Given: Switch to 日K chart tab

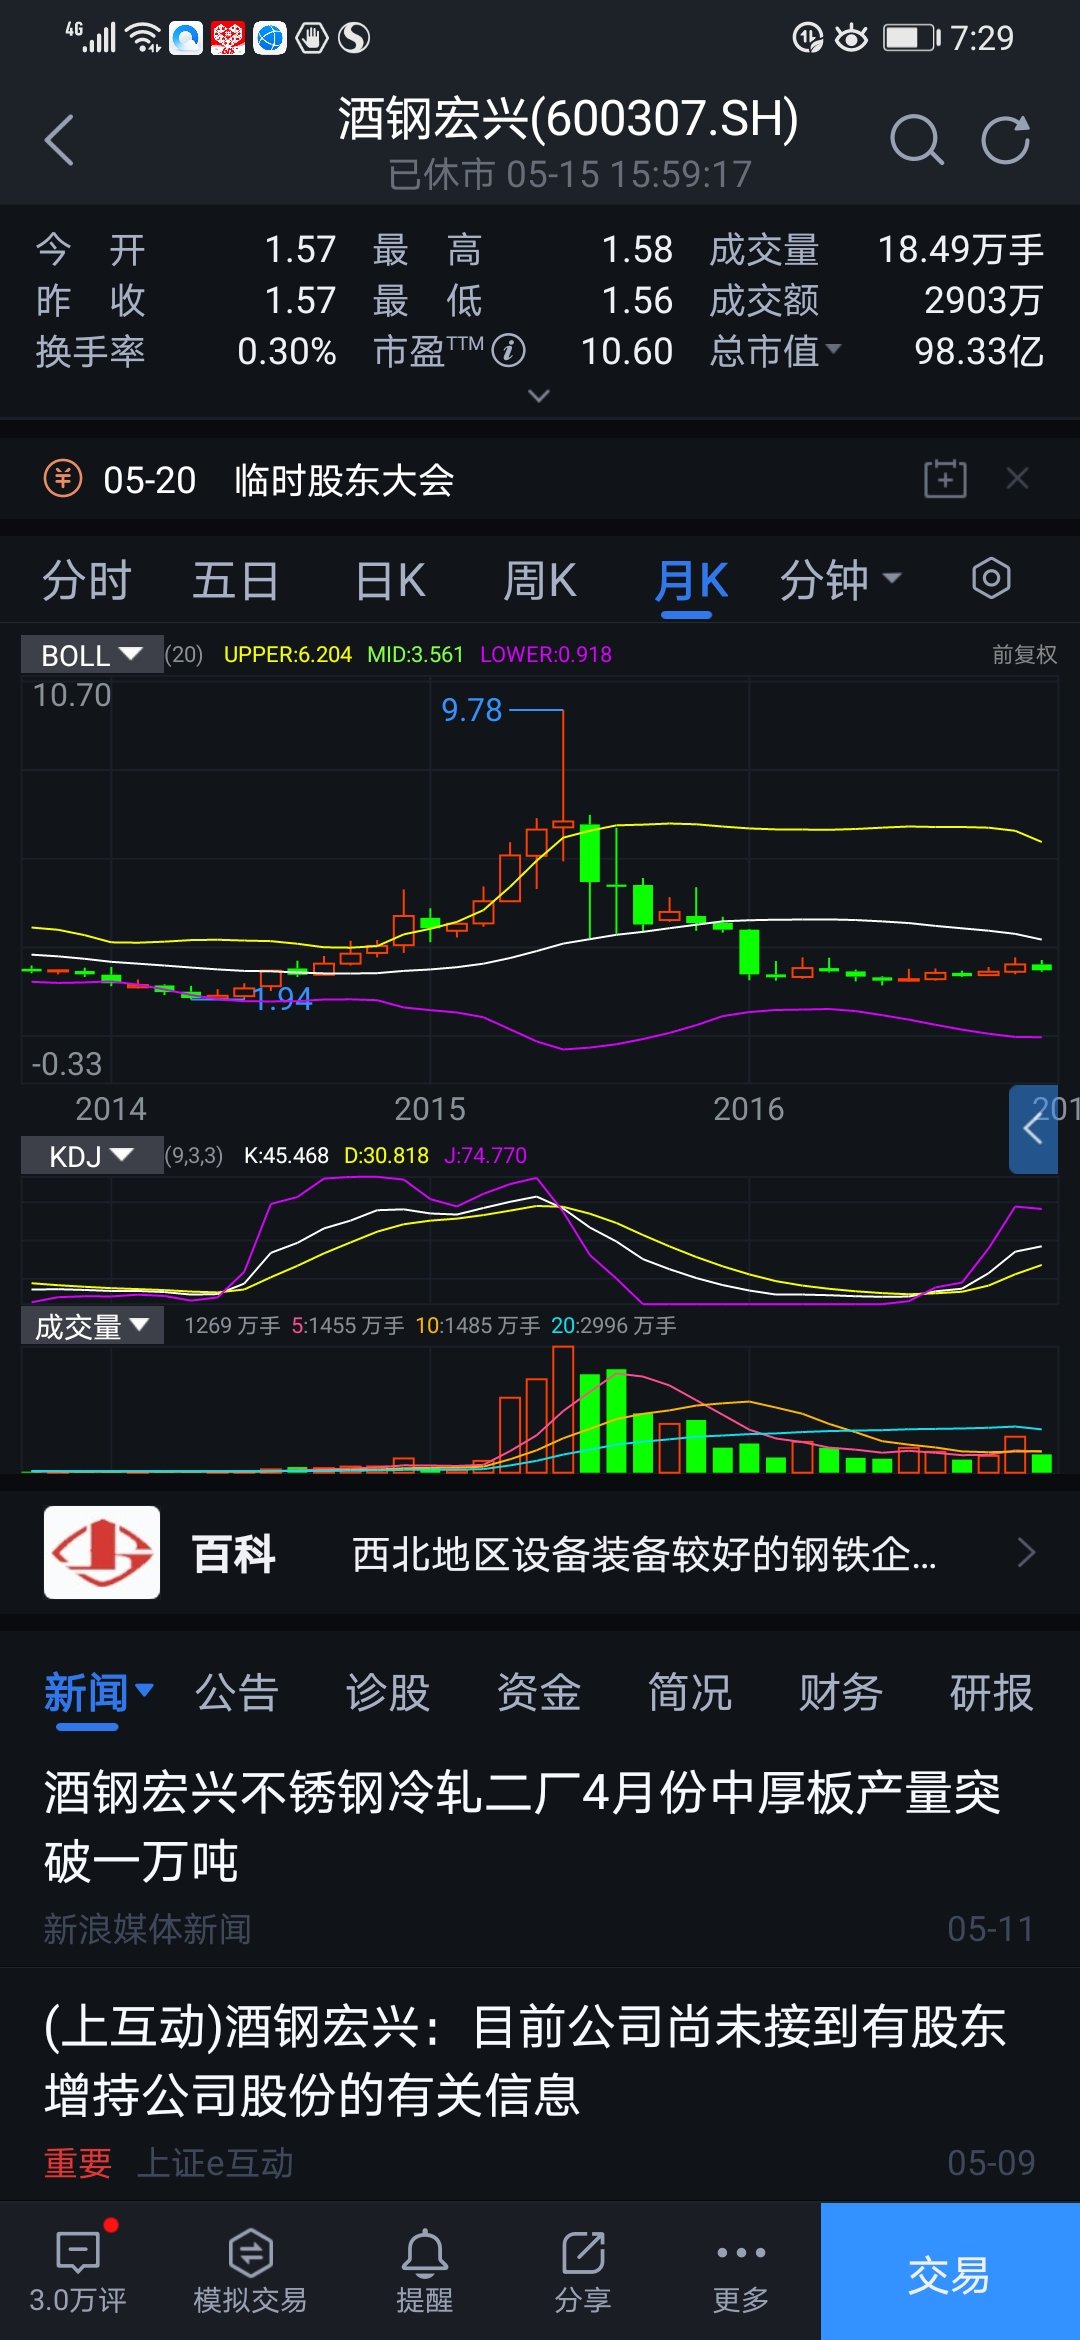Looking at the screenshot, I should (390, 580).
